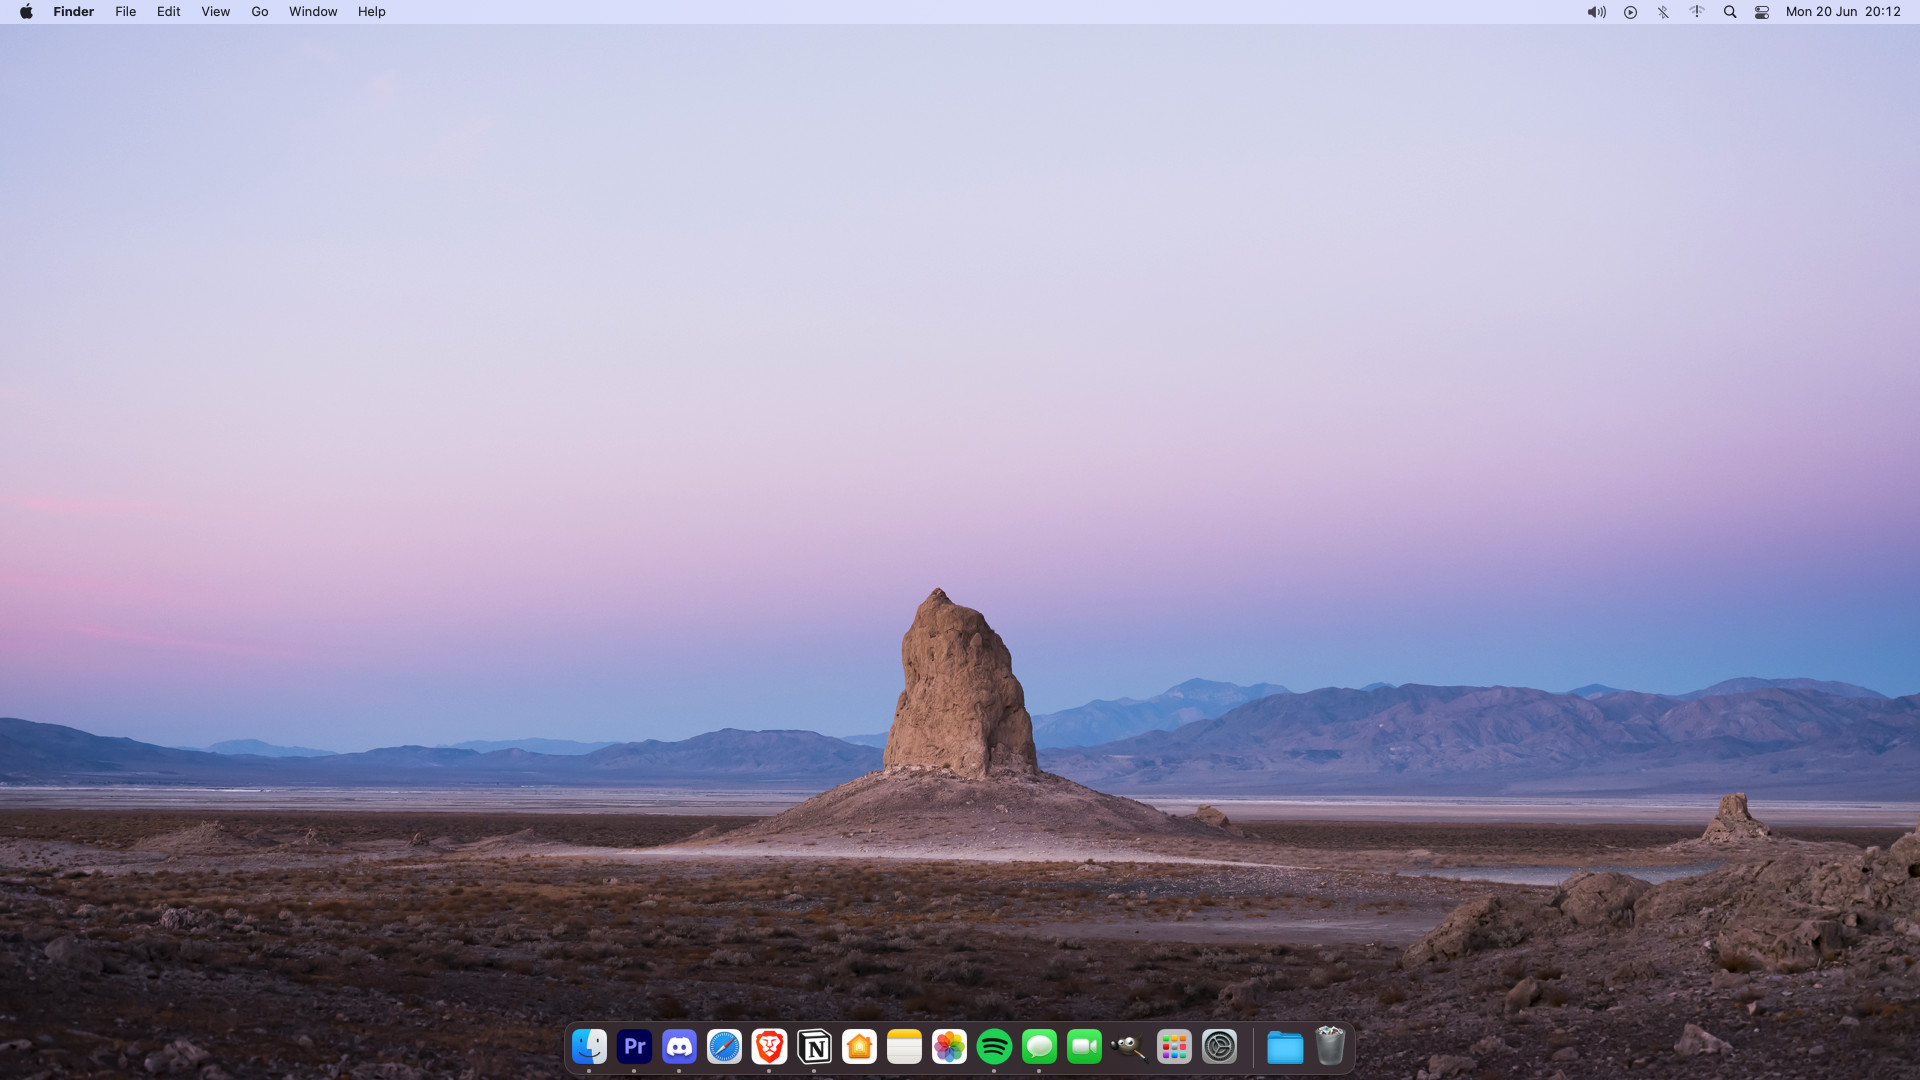Open the Finder application menu
The height and width of the screenshot is (1080, 1920).
click(74, 12)
